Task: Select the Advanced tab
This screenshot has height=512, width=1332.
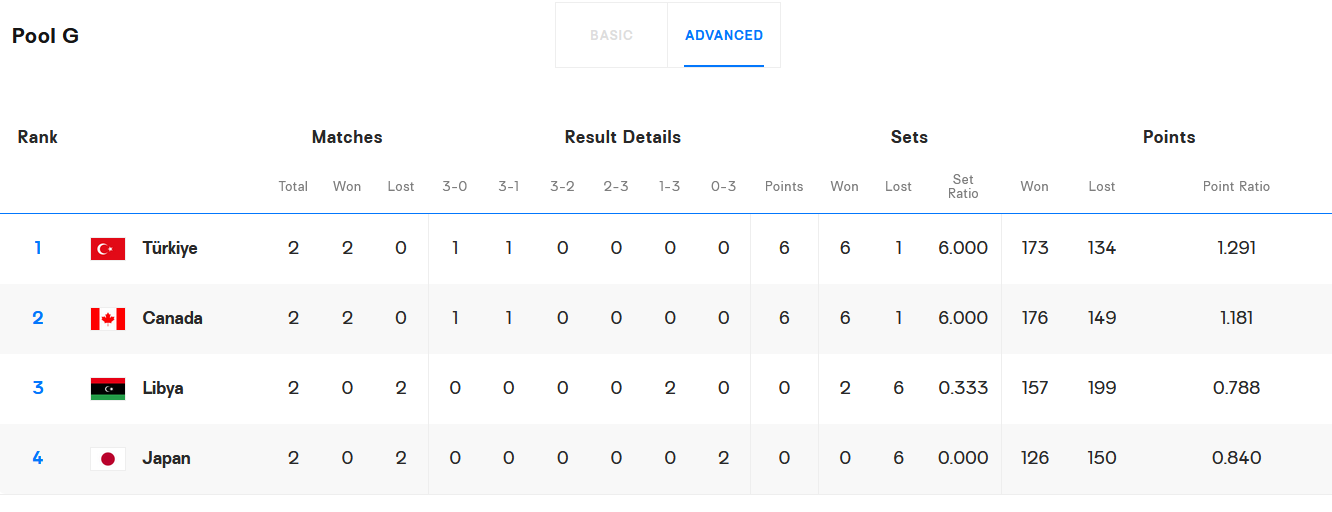Action: click(724, 35)
